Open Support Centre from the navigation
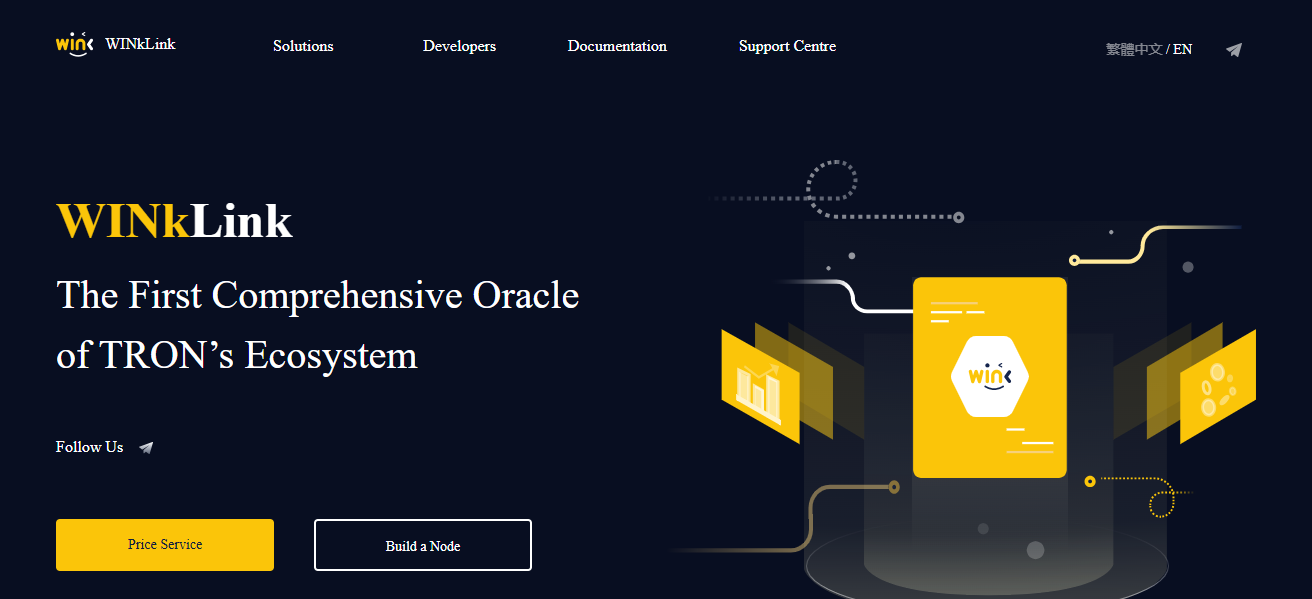Screen dimensions: 1312x599 (787, 46)
